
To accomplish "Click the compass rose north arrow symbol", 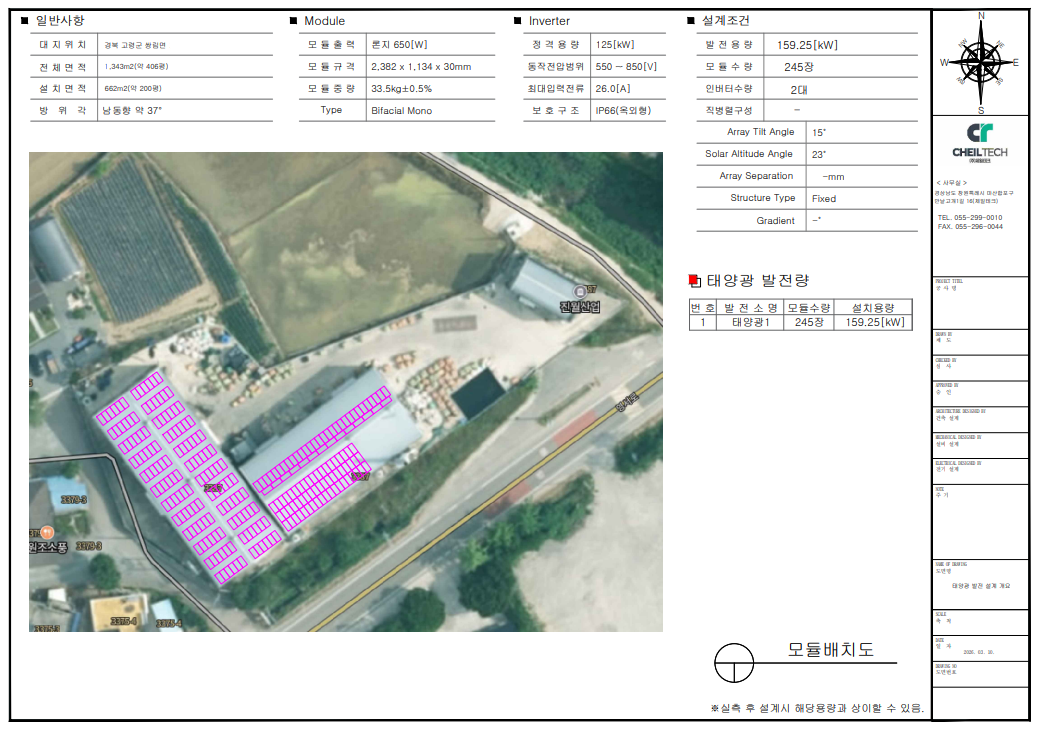I will point(980,62).
